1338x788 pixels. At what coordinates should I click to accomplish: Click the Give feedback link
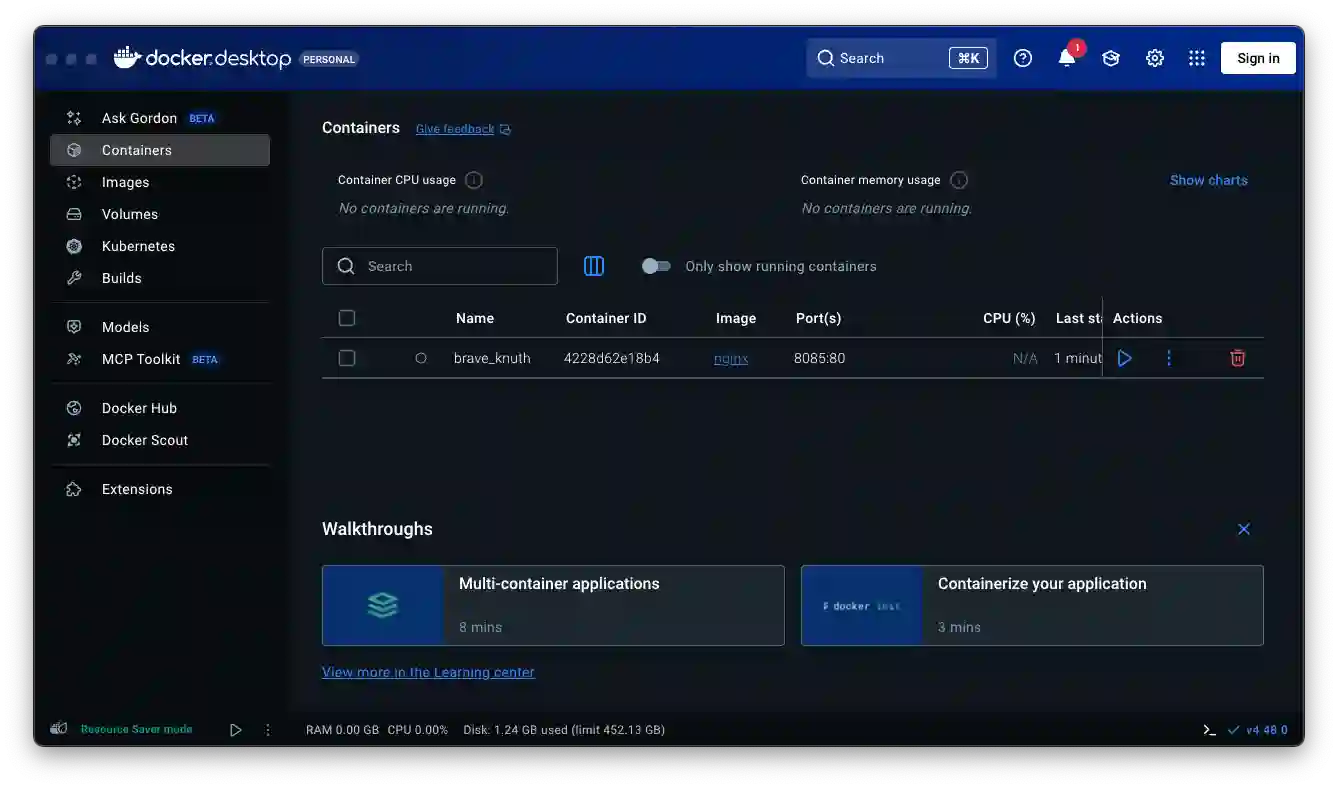[455, 128]
